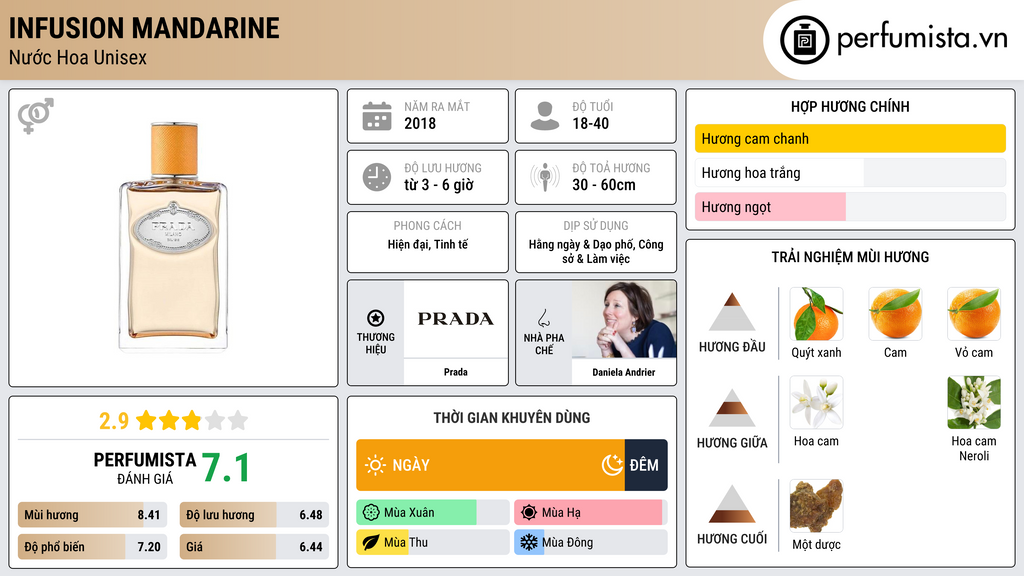Click the sillage icon beside Độ toả hương
Viewport: 1024px width, 576px height.
point(545,177)
